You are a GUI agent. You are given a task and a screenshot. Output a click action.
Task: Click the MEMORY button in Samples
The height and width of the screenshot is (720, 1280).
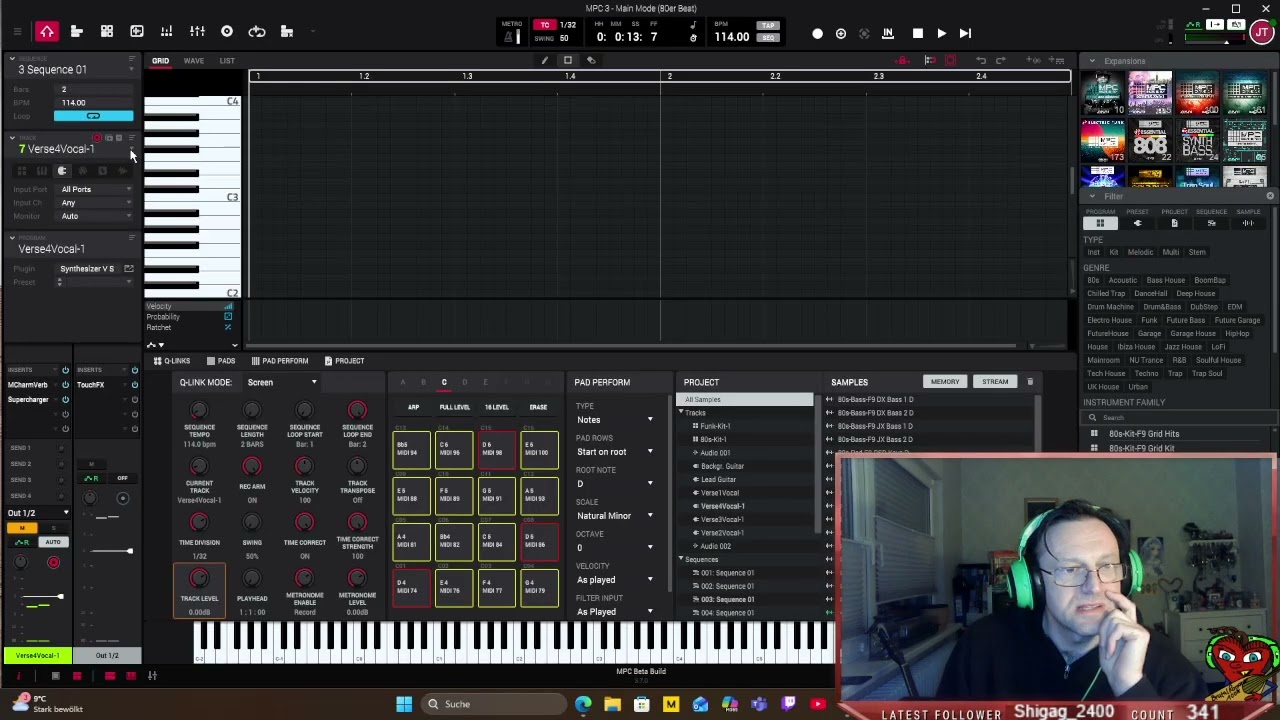point(945,382)
